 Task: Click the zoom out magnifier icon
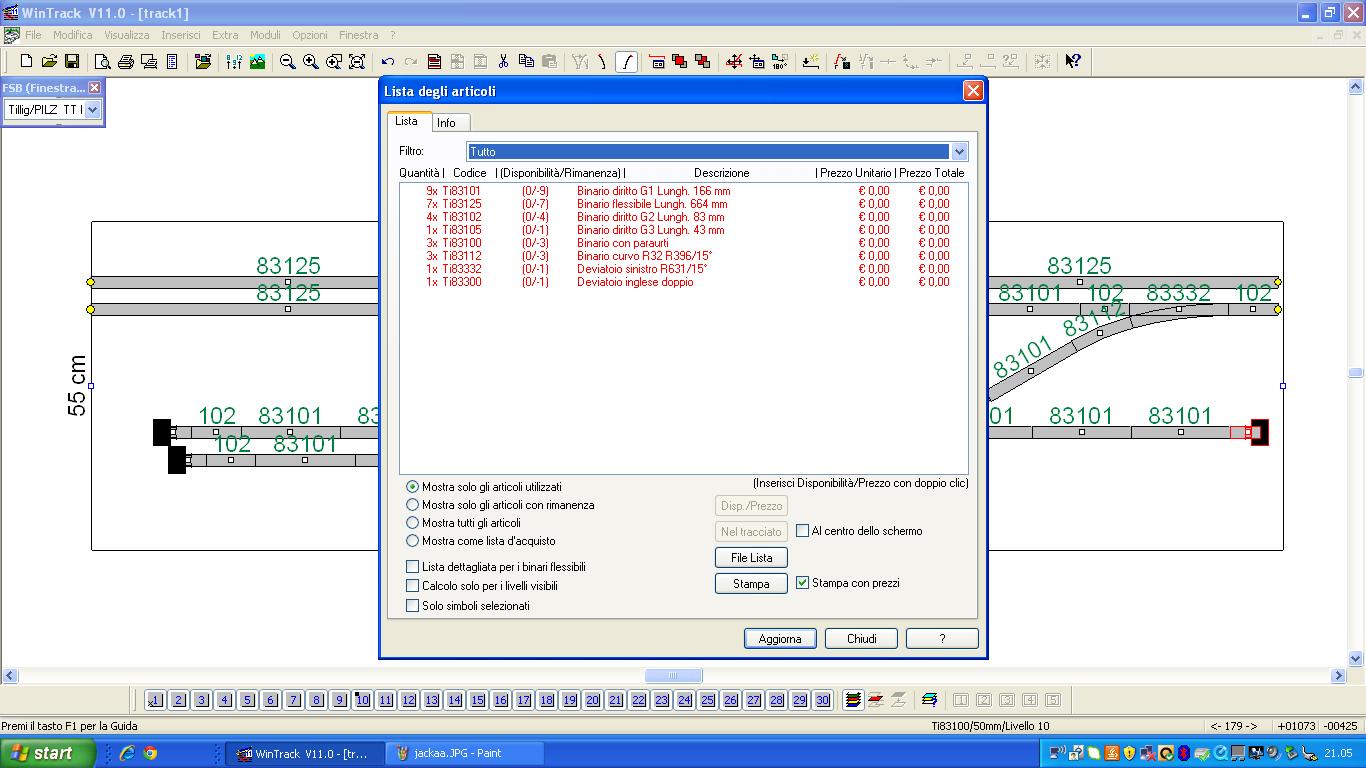click(x=287, y=61)
